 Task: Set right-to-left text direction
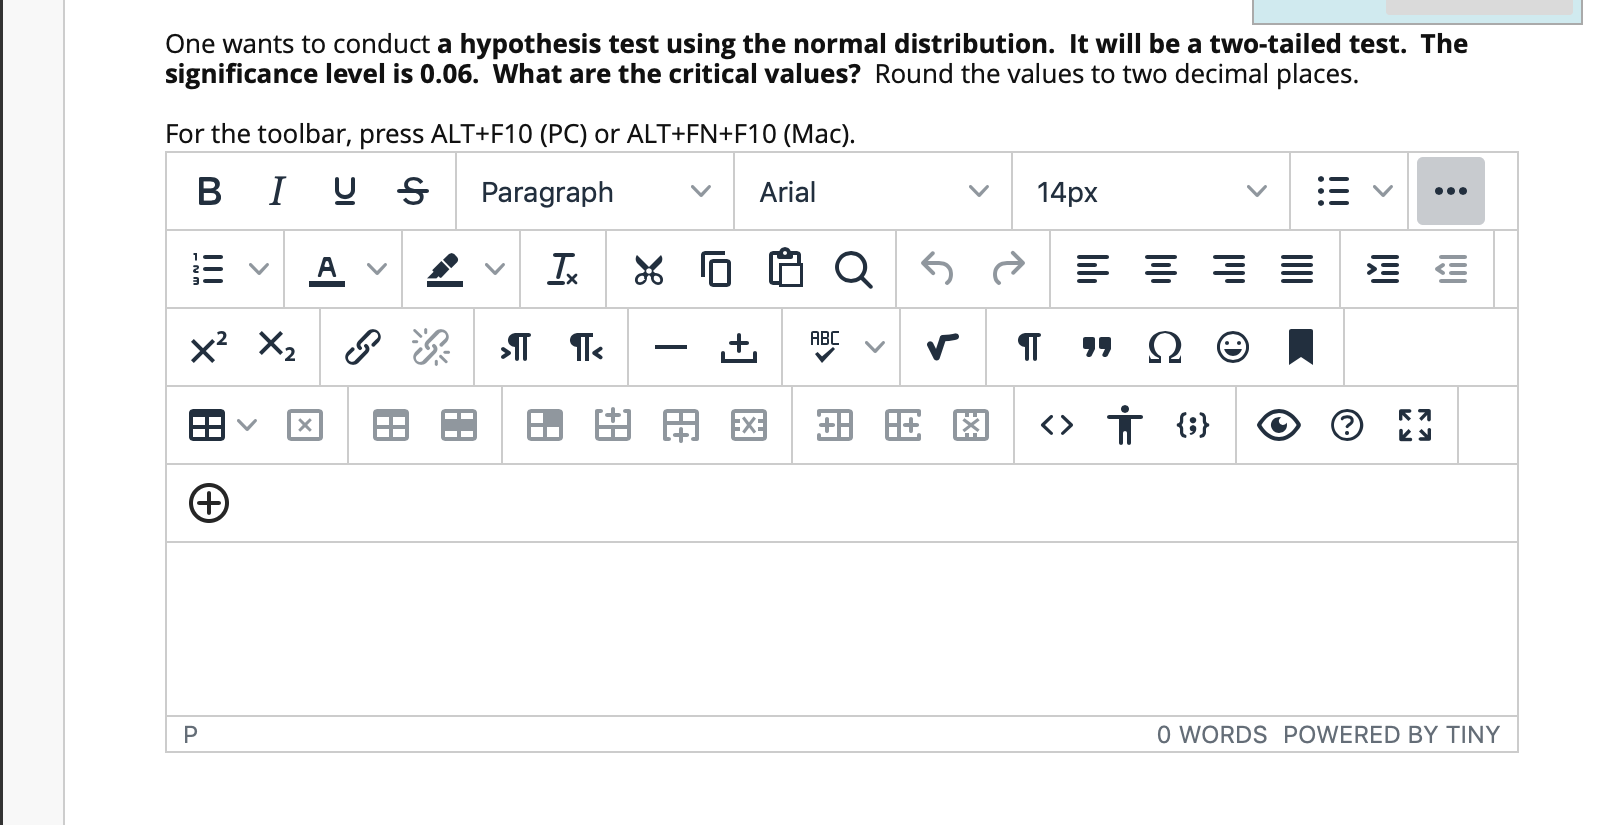585,347
